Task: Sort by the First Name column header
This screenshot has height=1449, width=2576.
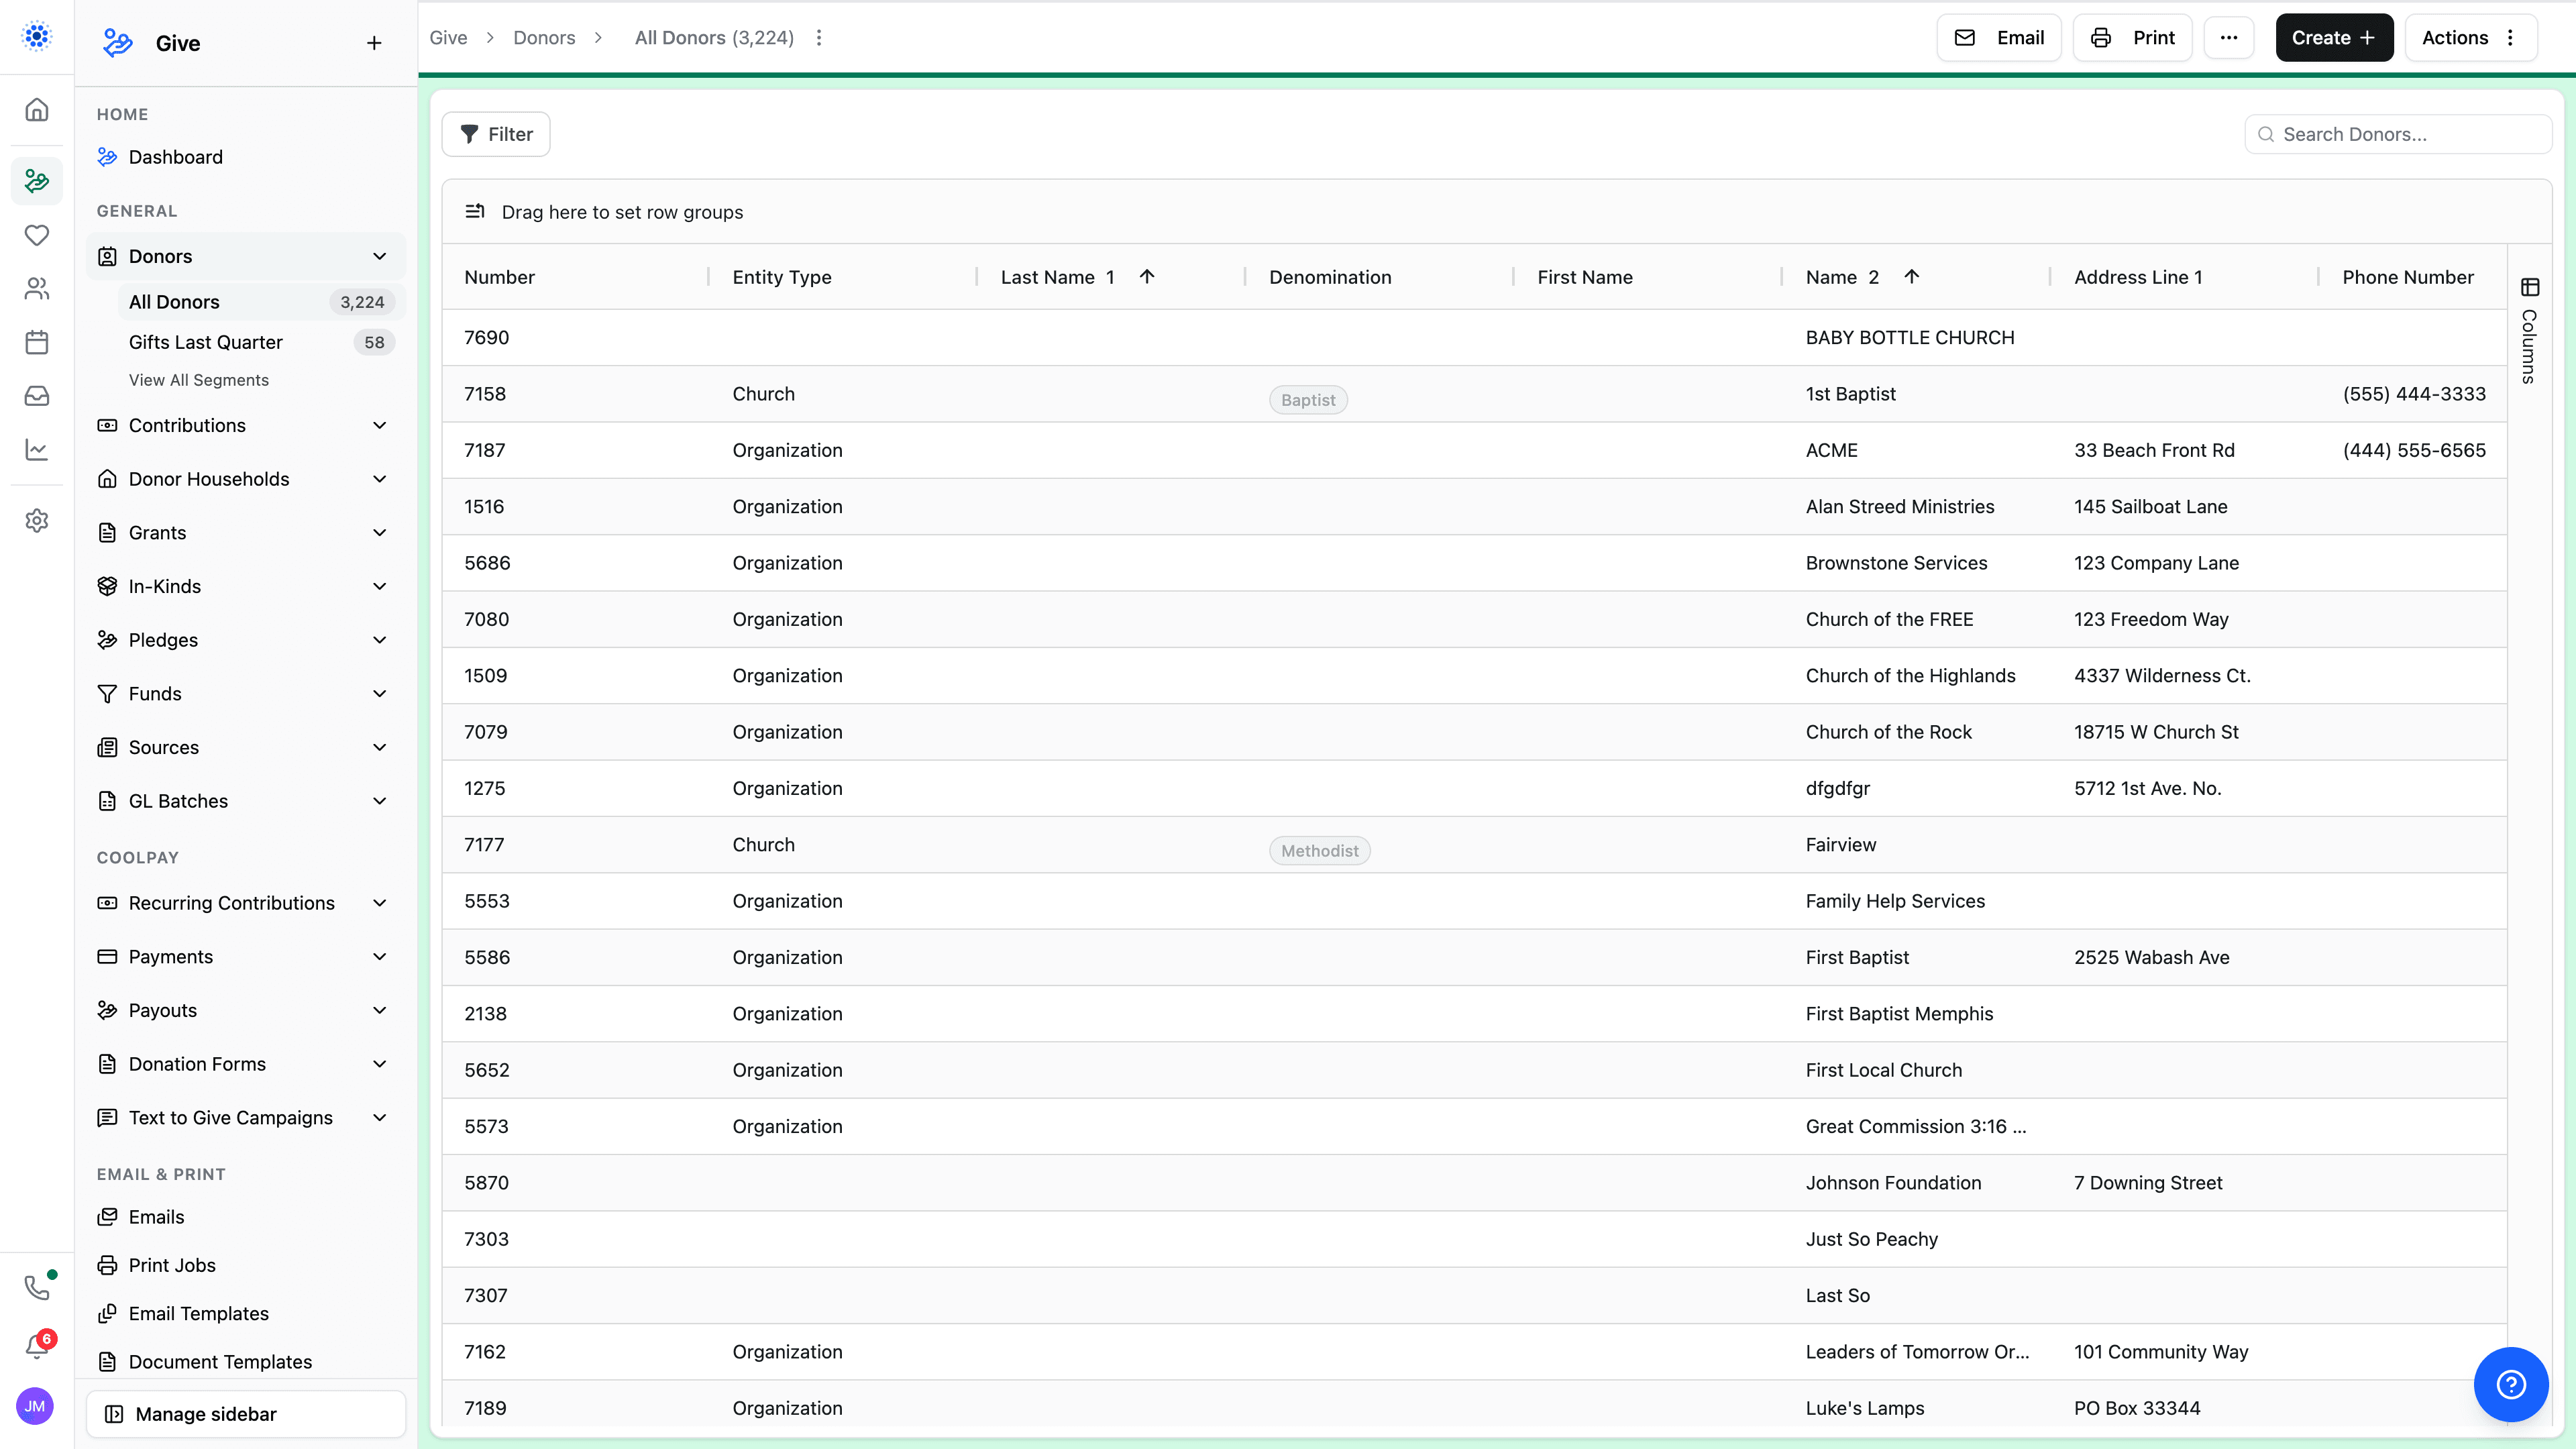Action: [x=1585, y=277]
